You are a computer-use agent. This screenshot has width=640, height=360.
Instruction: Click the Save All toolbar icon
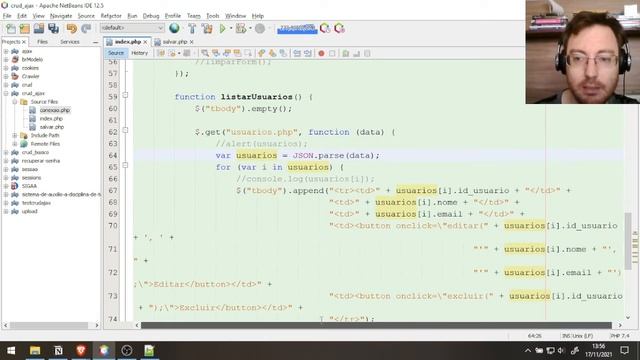53,29
